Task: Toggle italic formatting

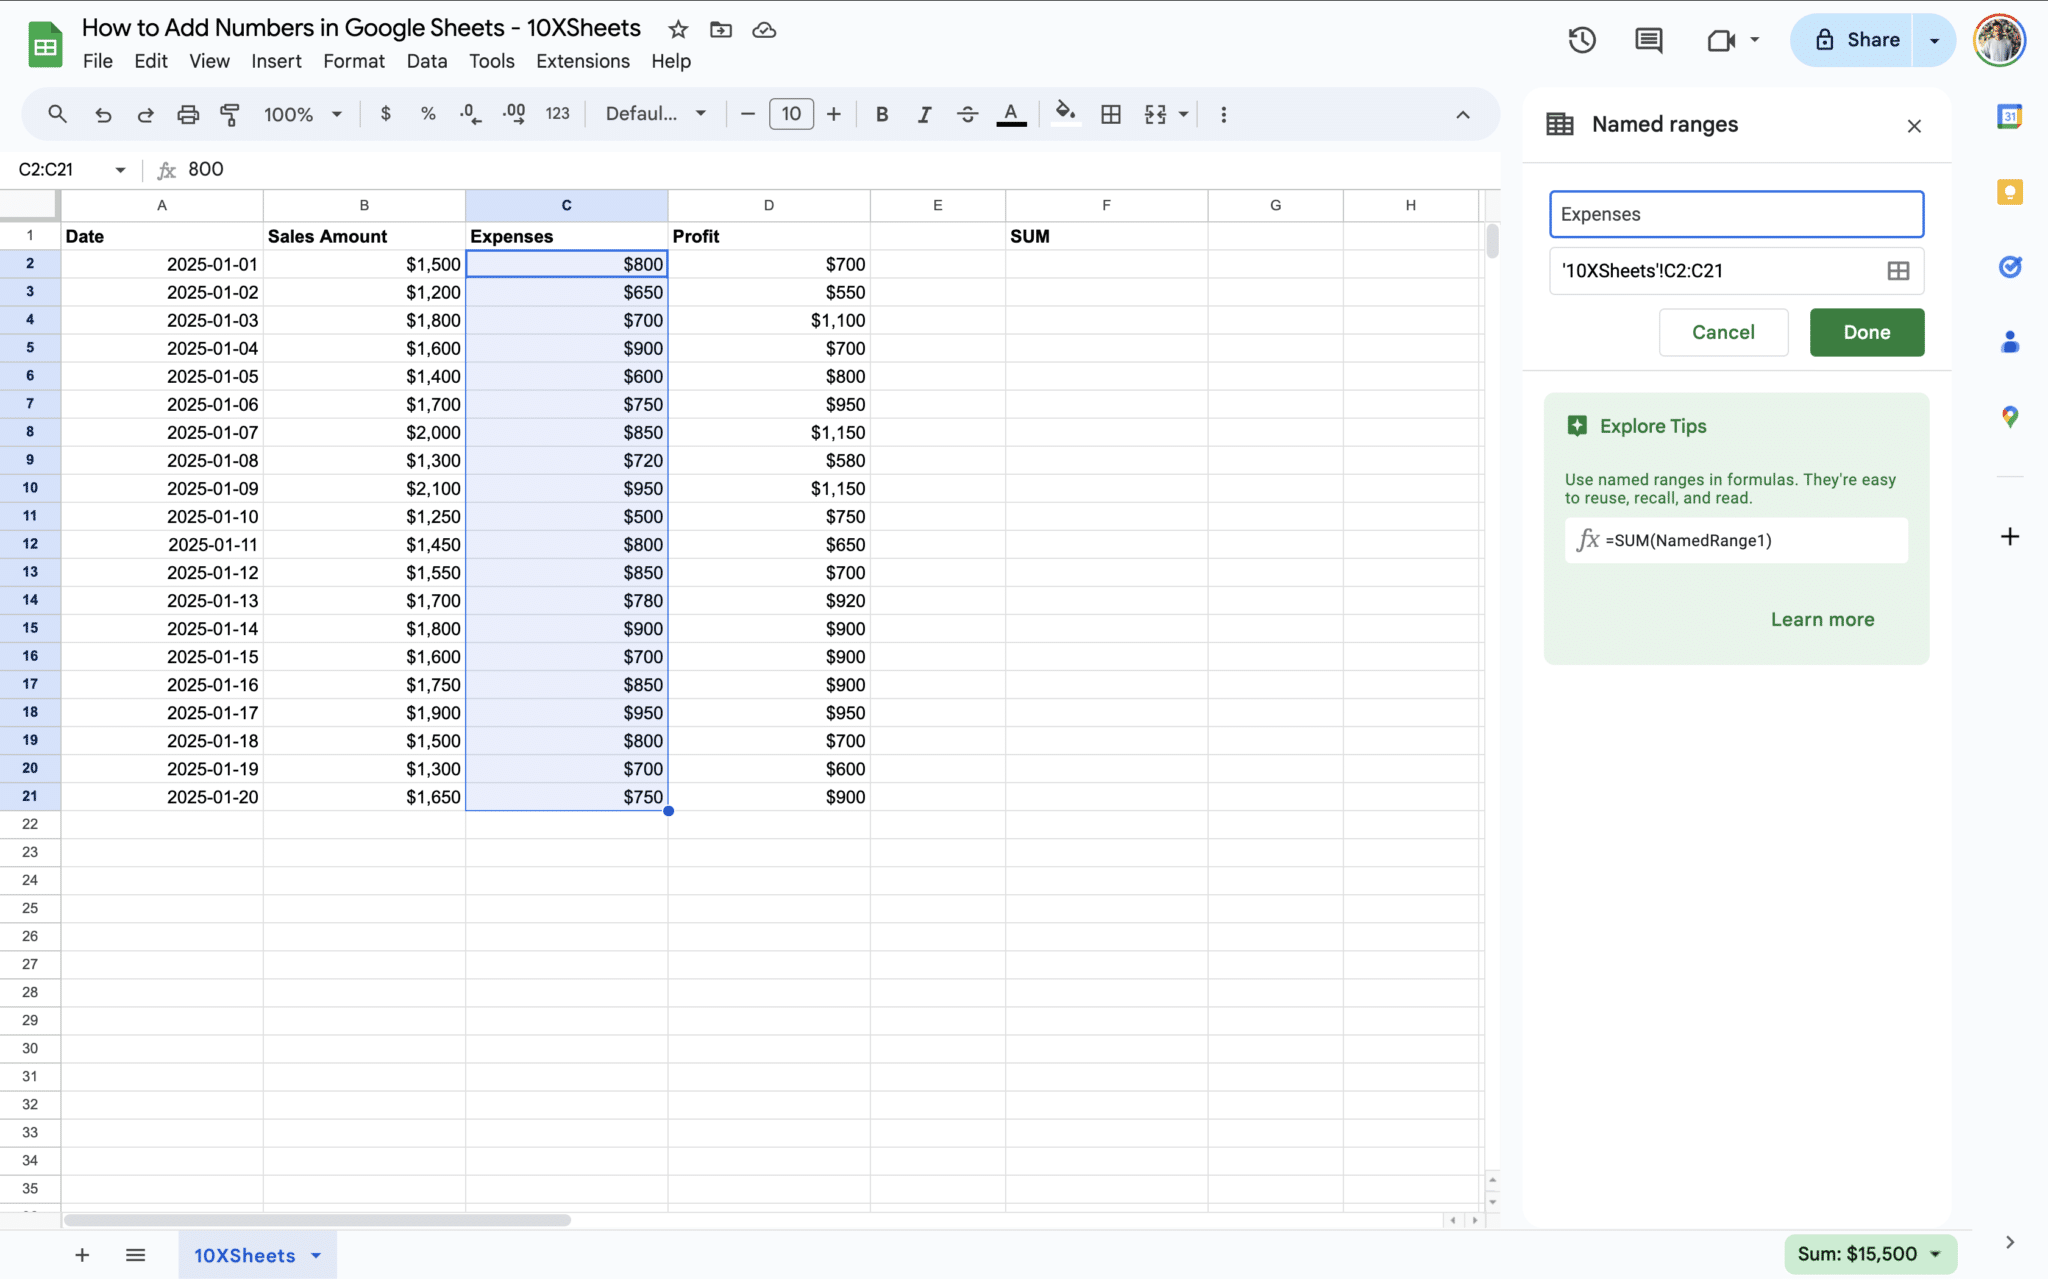Action: click(x=924, y=114)
